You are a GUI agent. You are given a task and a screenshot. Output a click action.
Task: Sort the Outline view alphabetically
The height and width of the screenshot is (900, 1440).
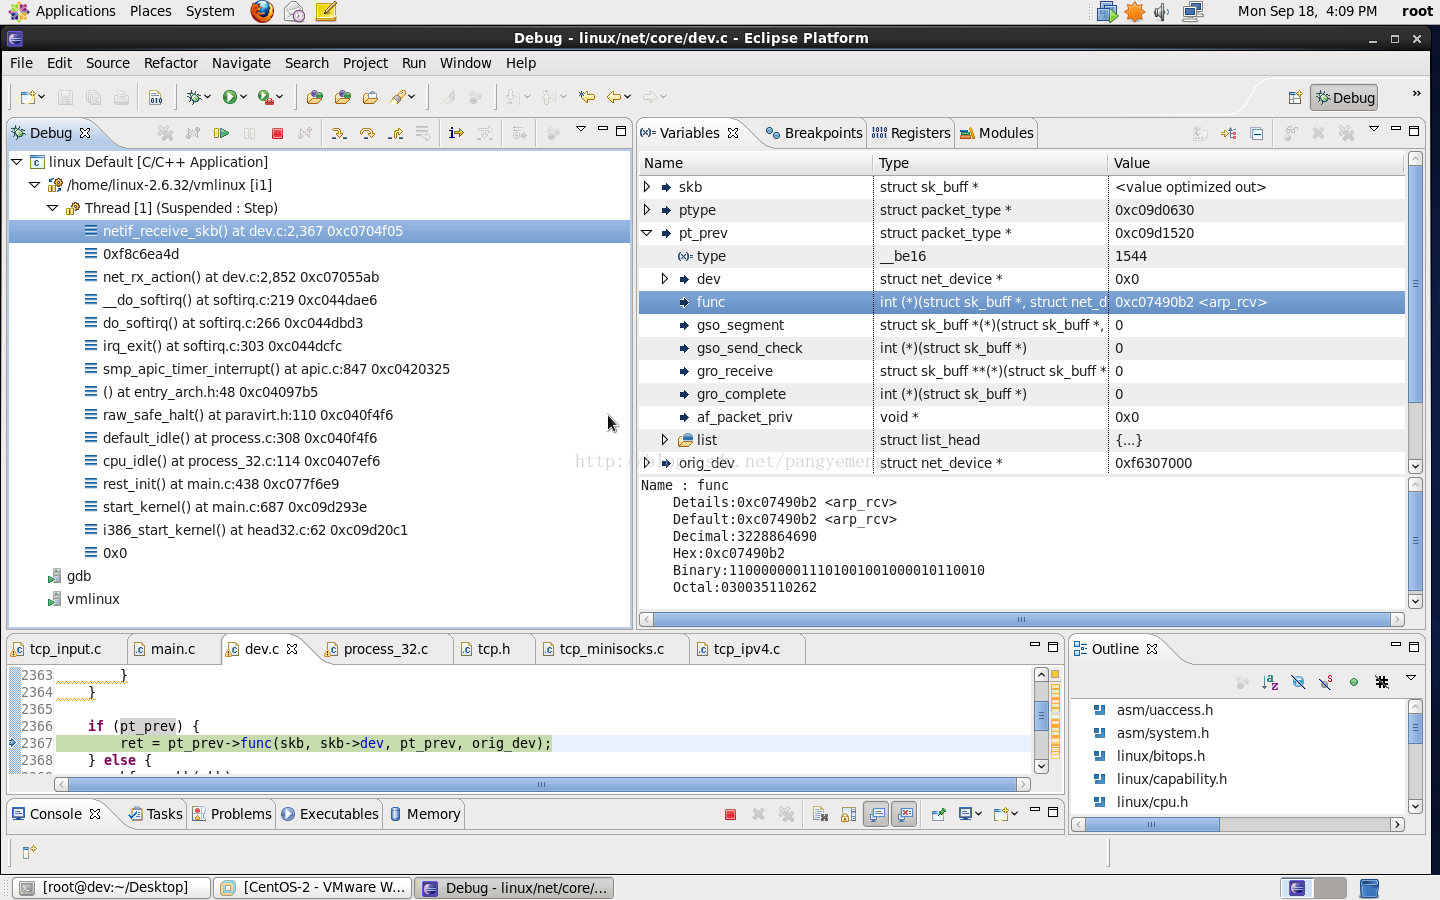(1270, 682)
